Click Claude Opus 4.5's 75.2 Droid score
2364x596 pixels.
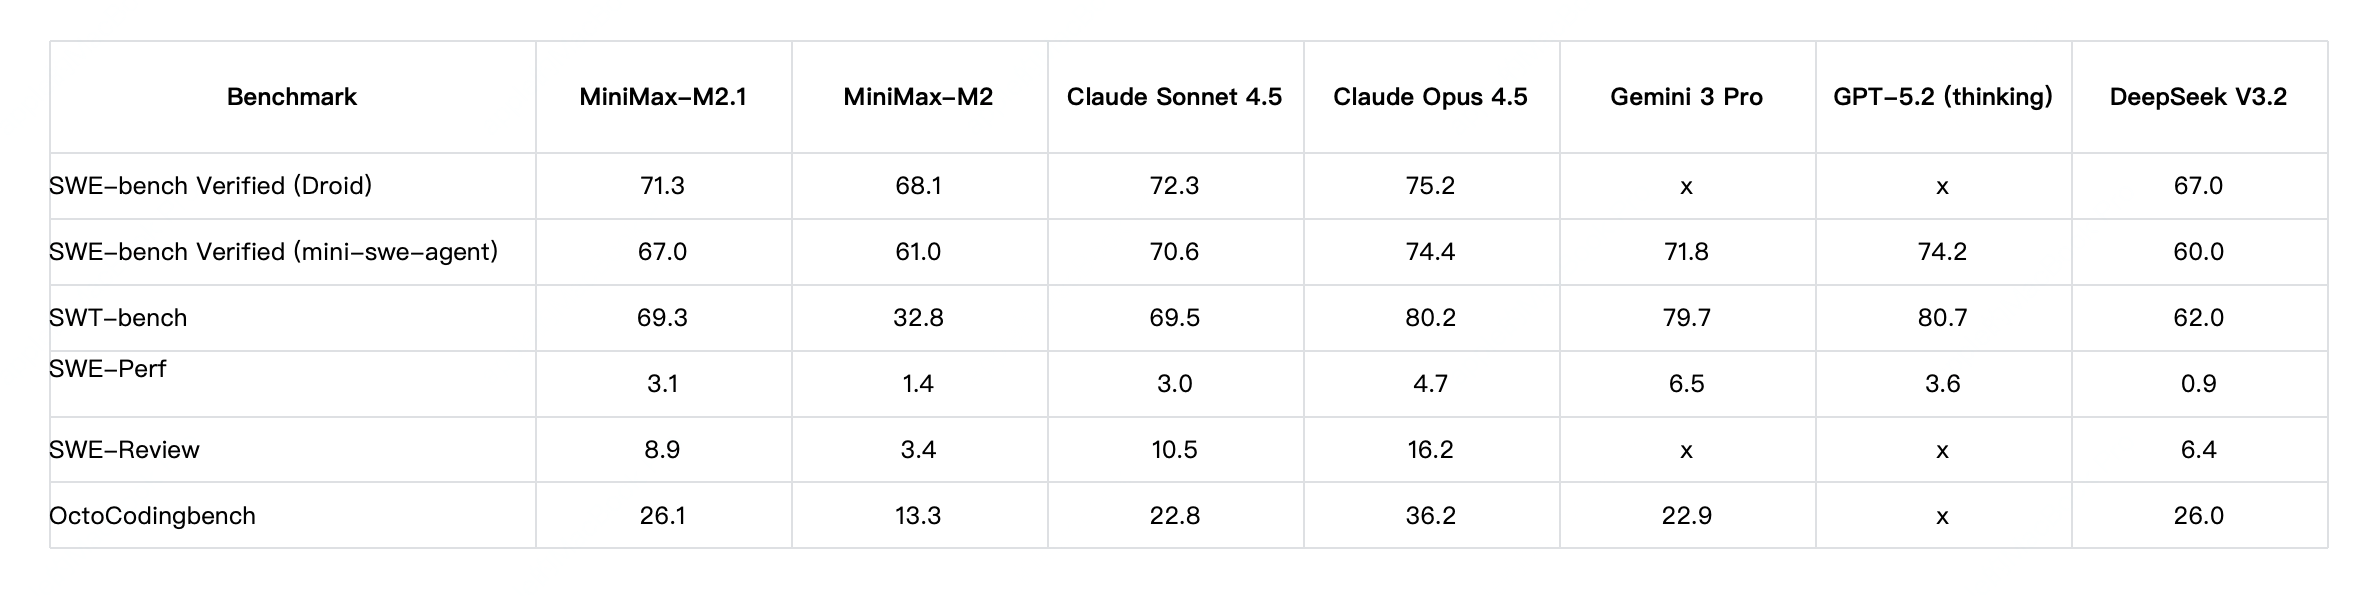point(1430,186)
